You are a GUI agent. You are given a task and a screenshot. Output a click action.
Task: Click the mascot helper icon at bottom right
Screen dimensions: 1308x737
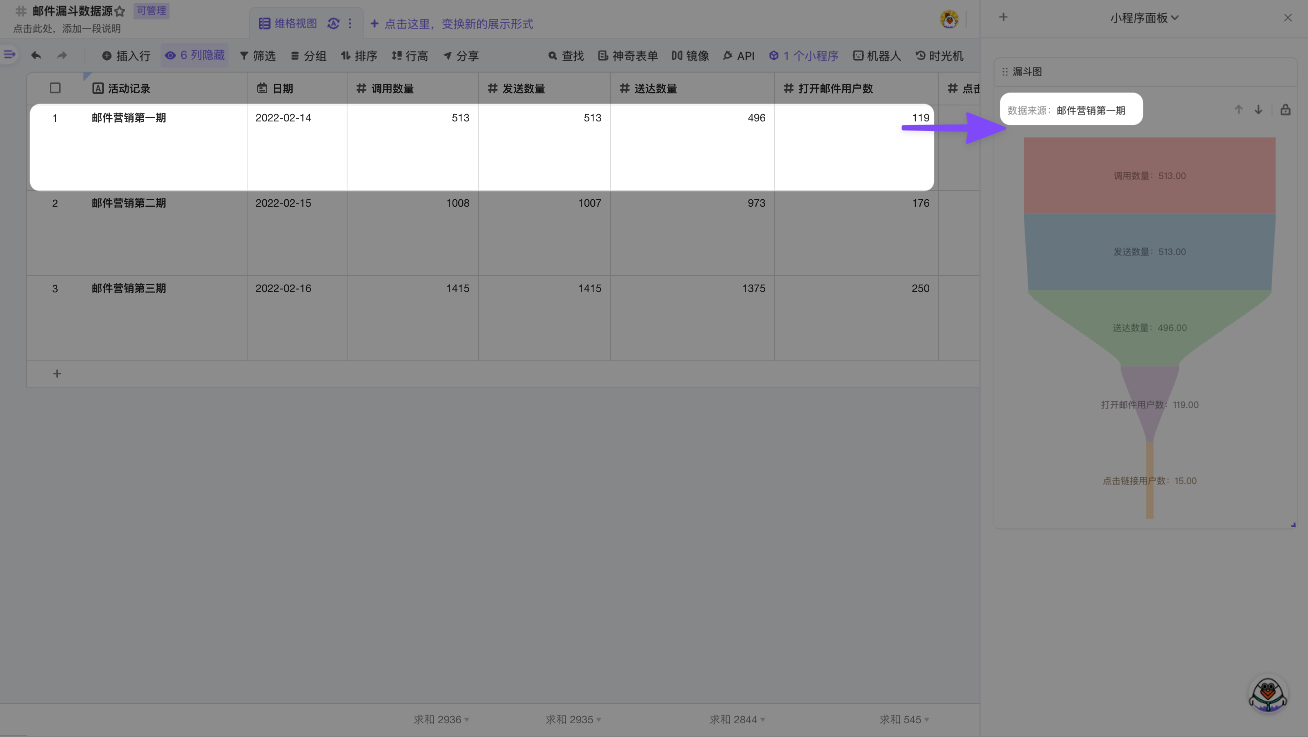(1267, 694)
